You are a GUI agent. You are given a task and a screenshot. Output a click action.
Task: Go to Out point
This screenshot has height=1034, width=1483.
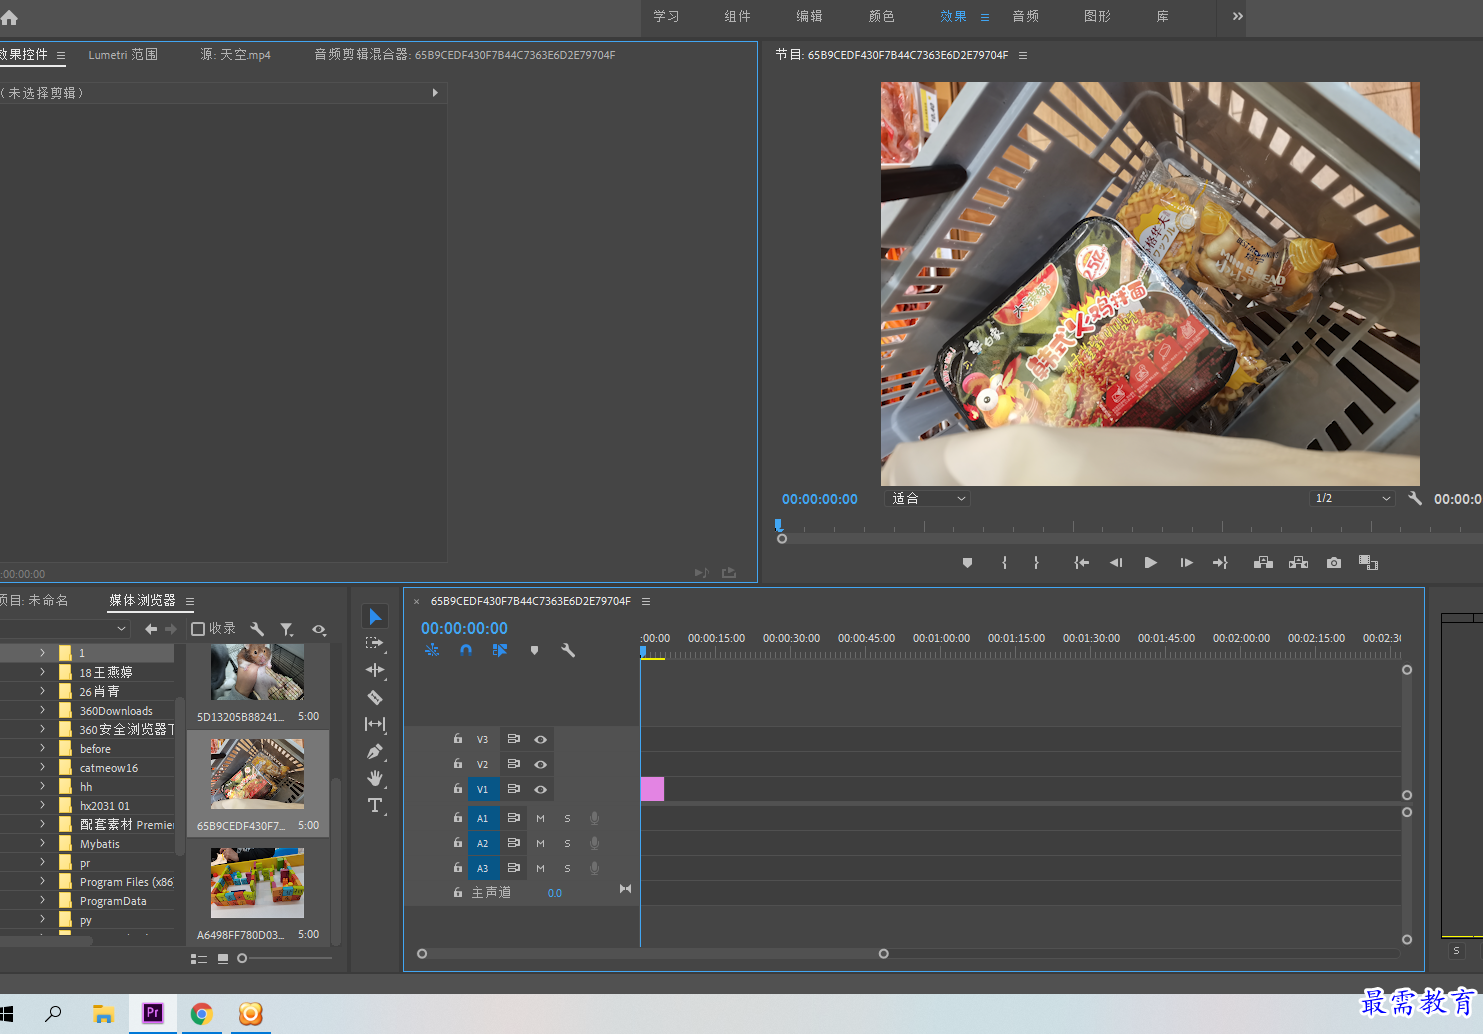[1220, 563]
